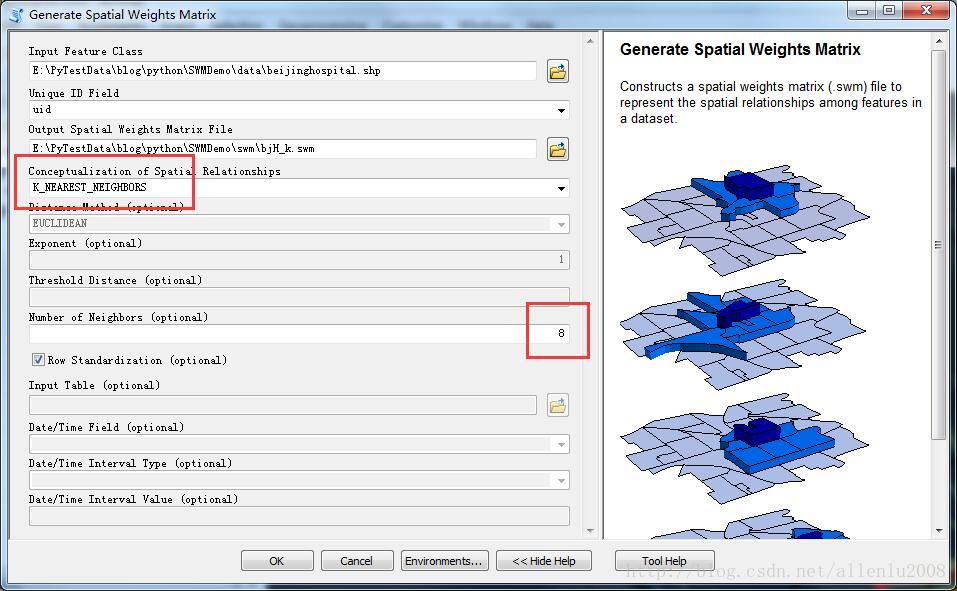This screenshot has width=957, height=591.
Task: Click the help panel scroll up arrow
Action: pyautogui.click(x=938, y=42)
